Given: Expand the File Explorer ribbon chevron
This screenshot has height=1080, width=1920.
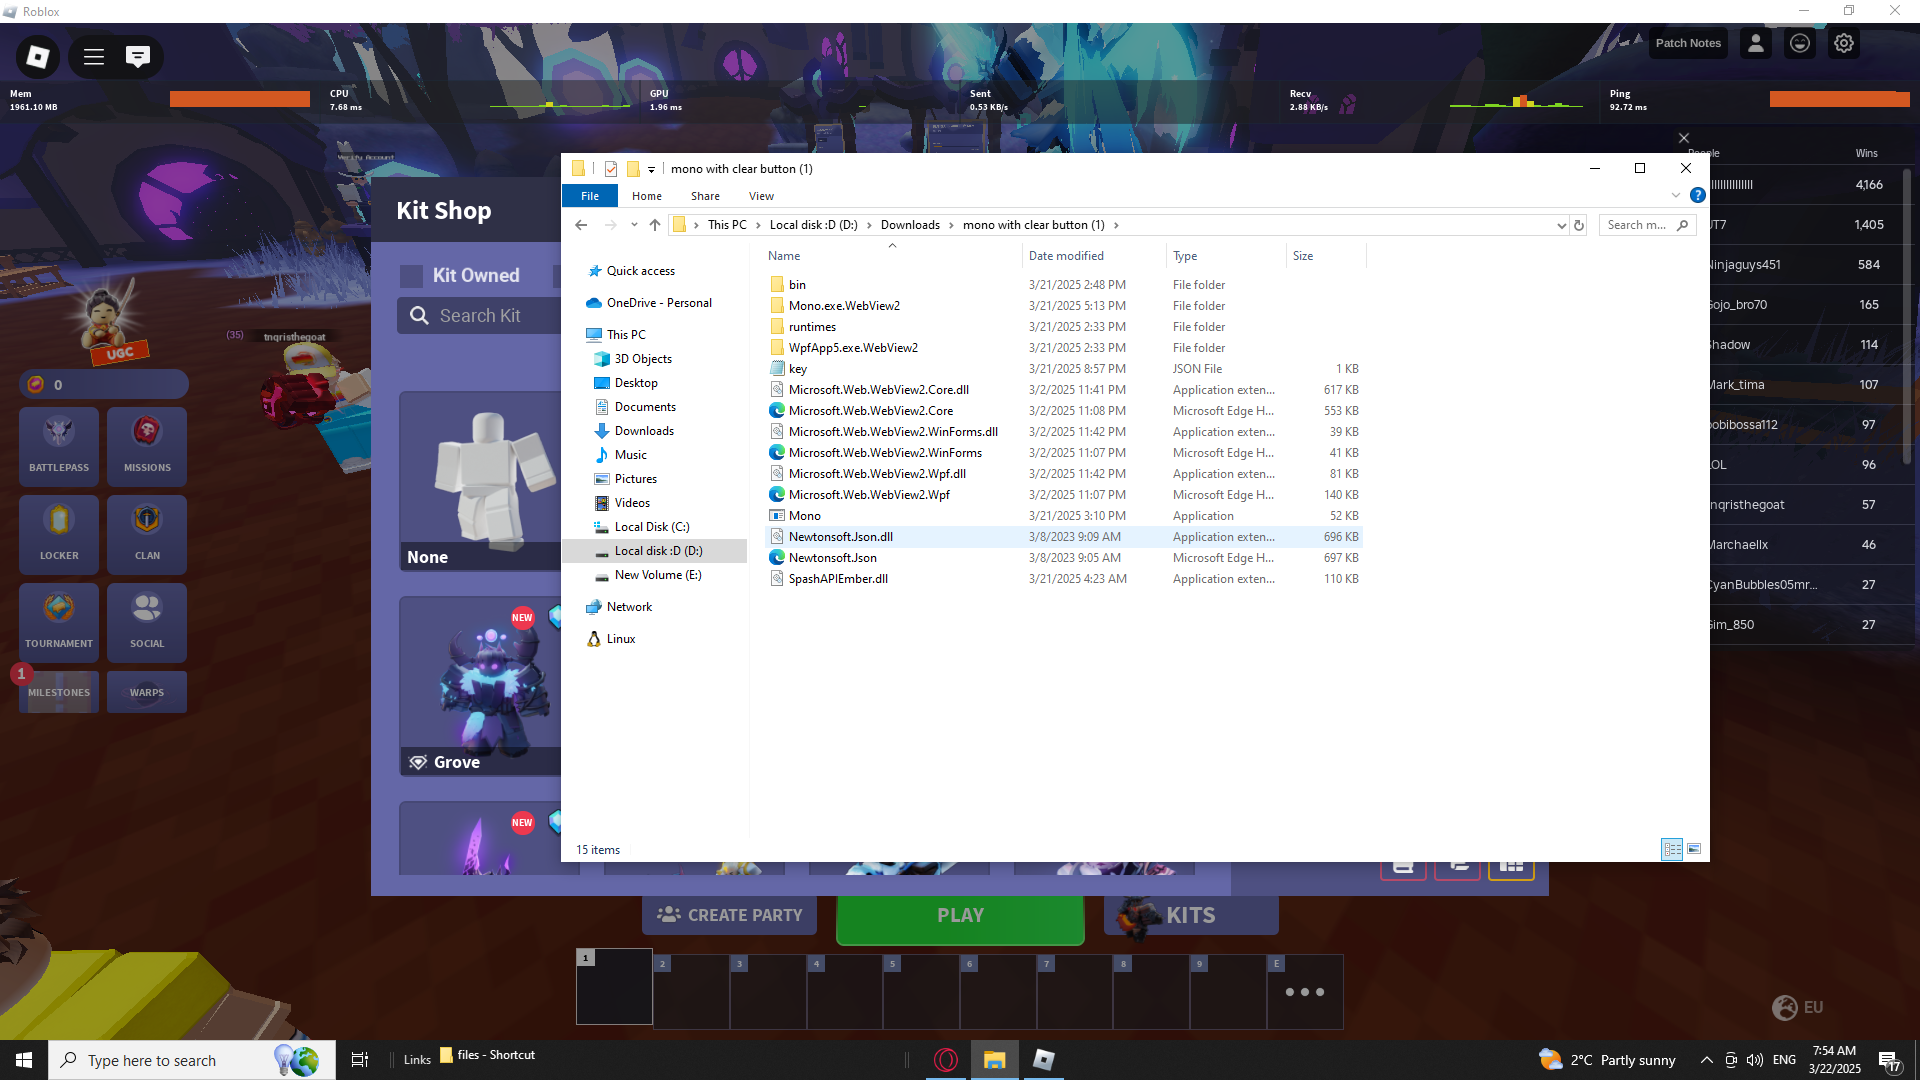Looking at the screenshot, I should point(1676,196).
